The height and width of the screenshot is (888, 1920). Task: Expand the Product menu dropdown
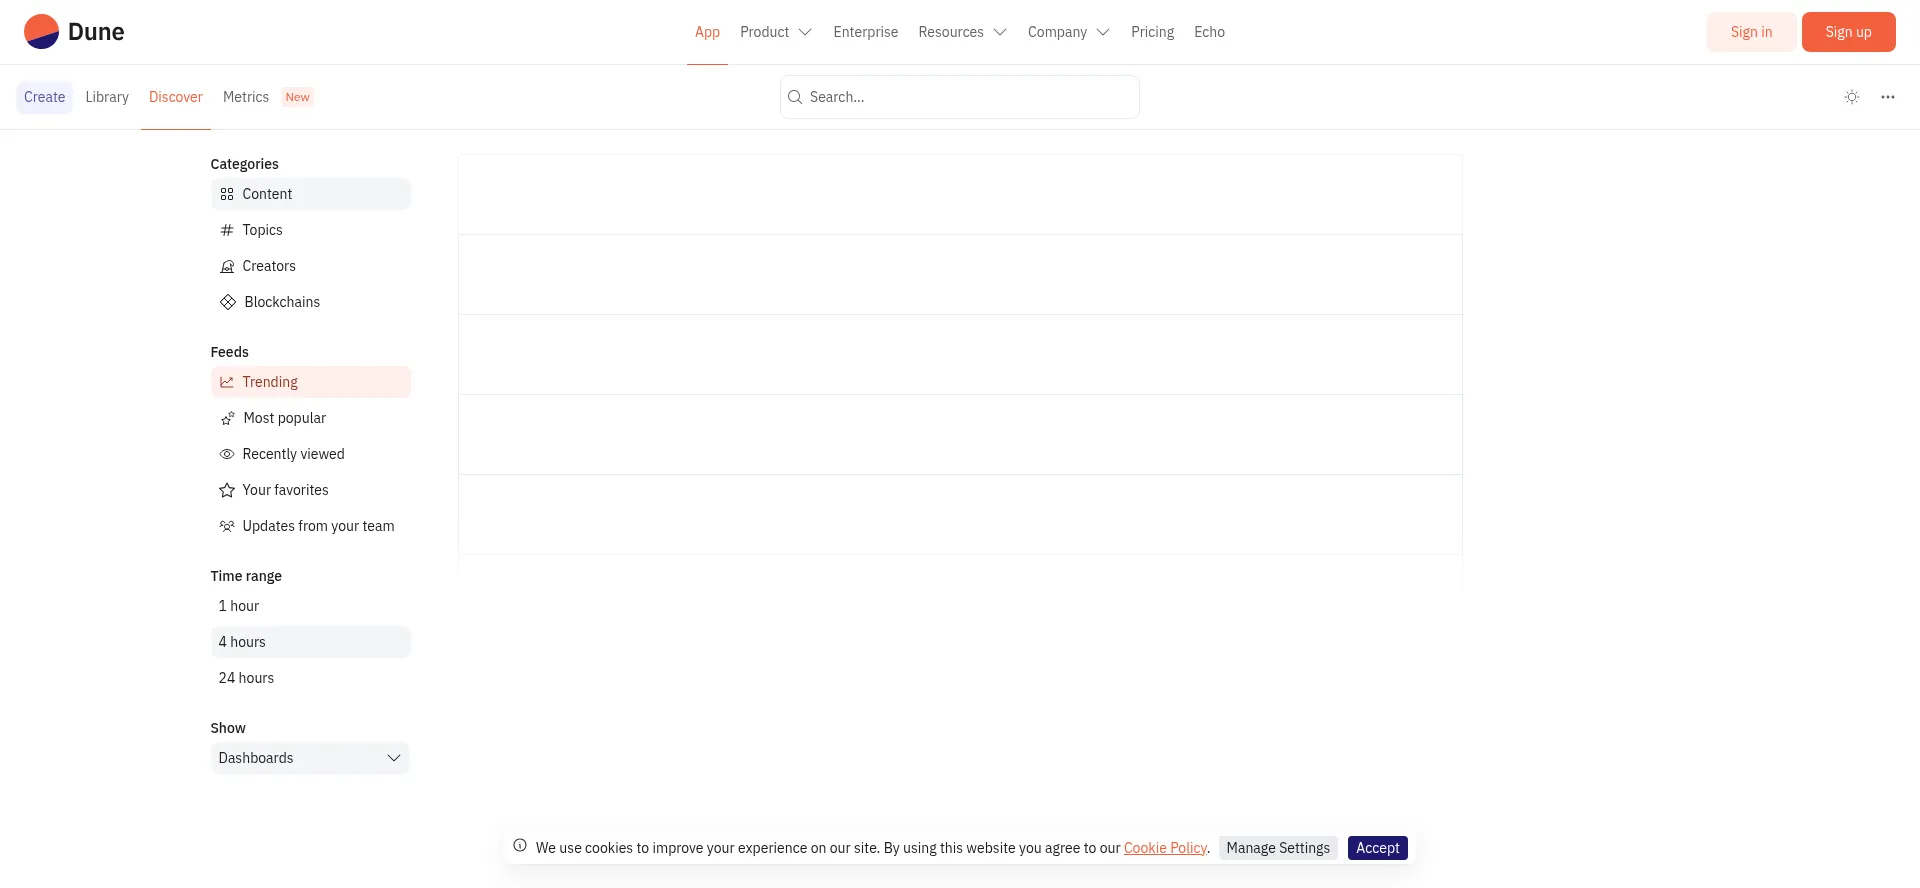(775, 32)
